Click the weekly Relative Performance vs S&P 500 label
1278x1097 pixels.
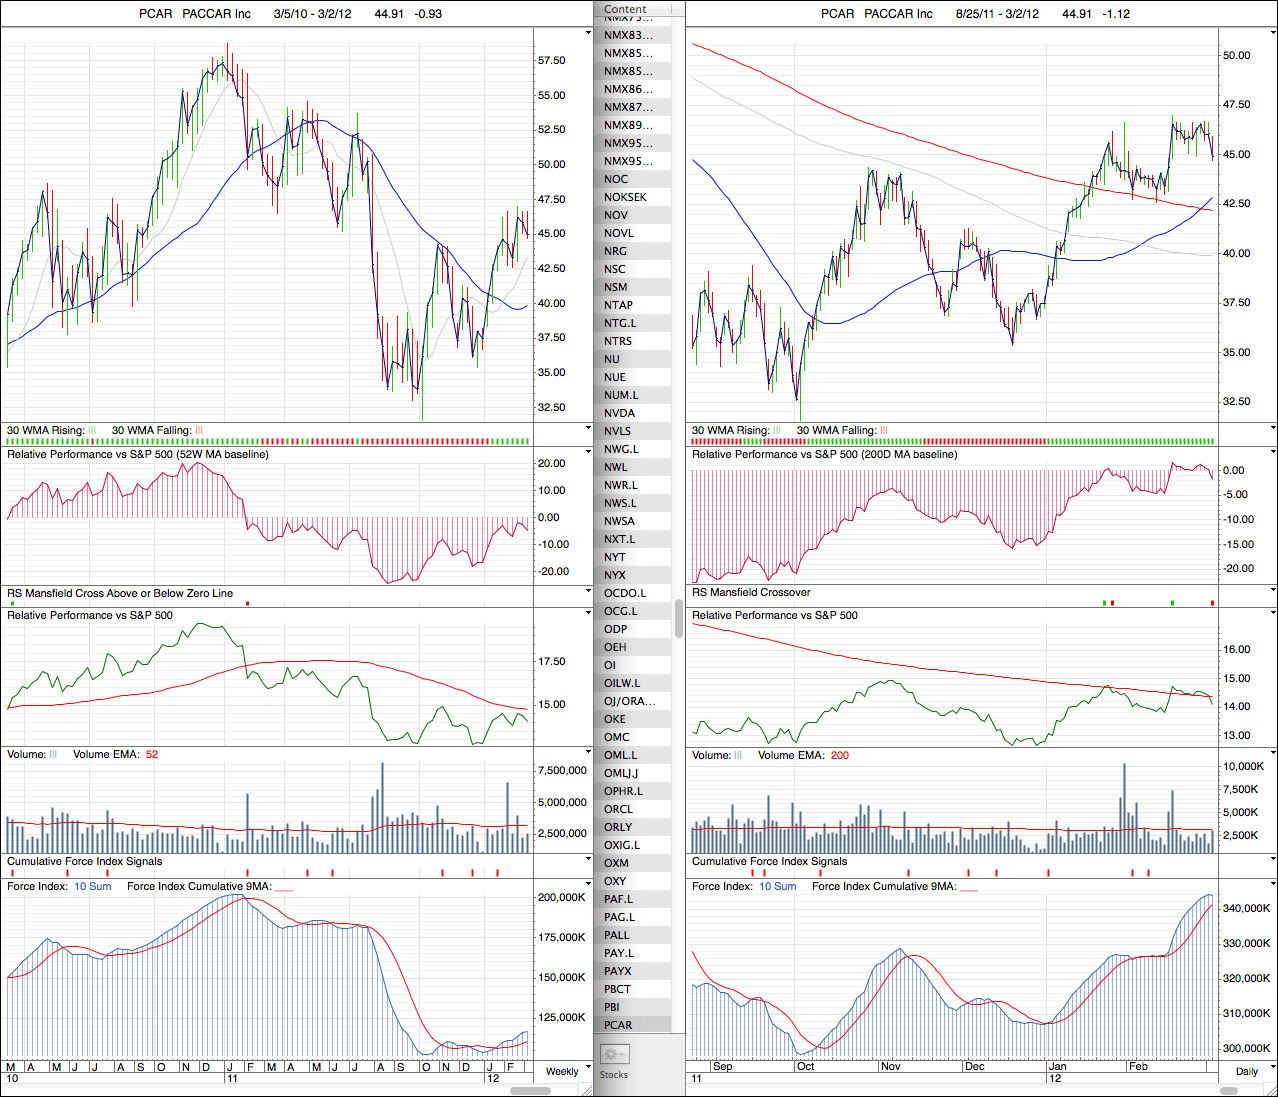(90, 615)
